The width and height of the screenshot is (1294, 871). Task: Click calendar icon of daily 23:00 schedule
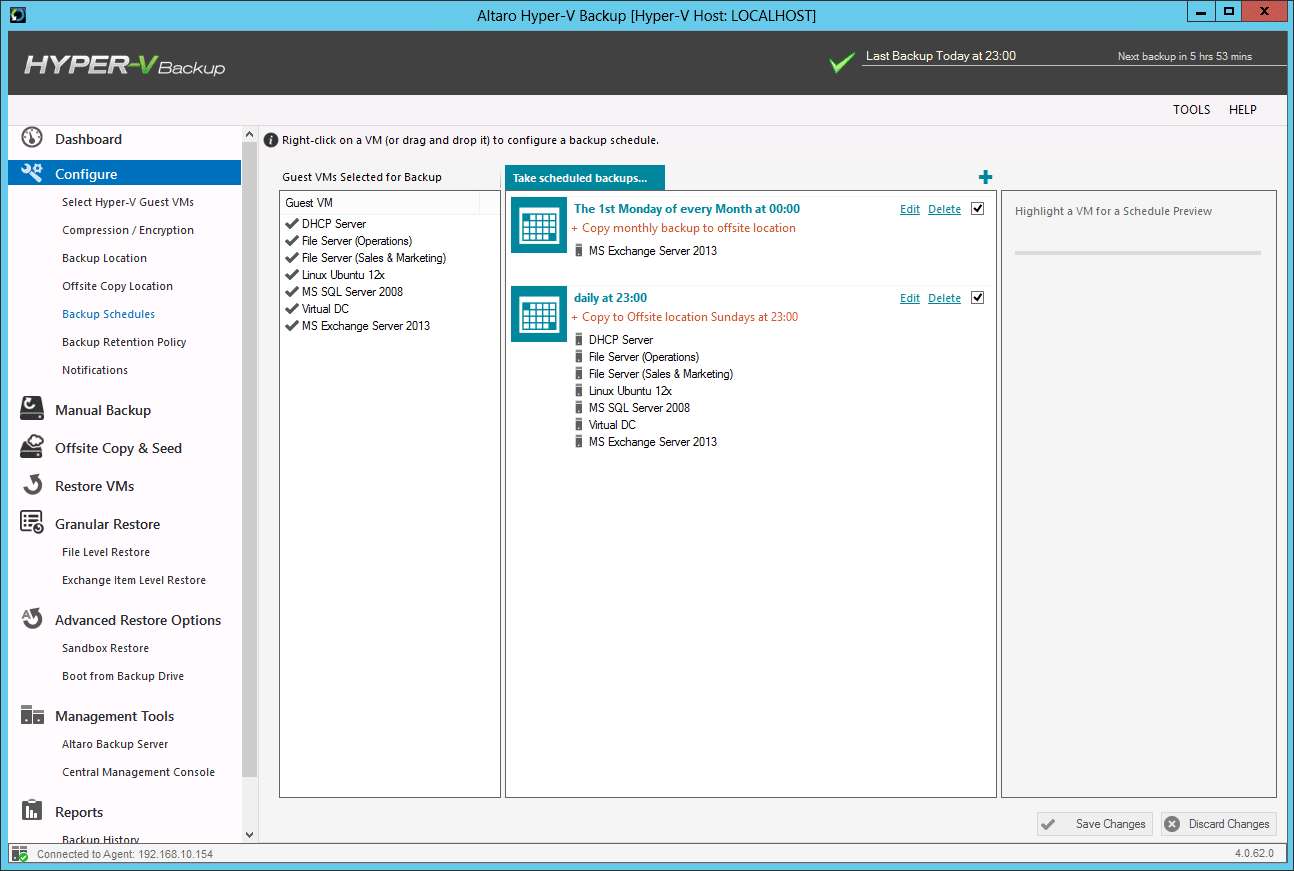[x=539, y=314]
